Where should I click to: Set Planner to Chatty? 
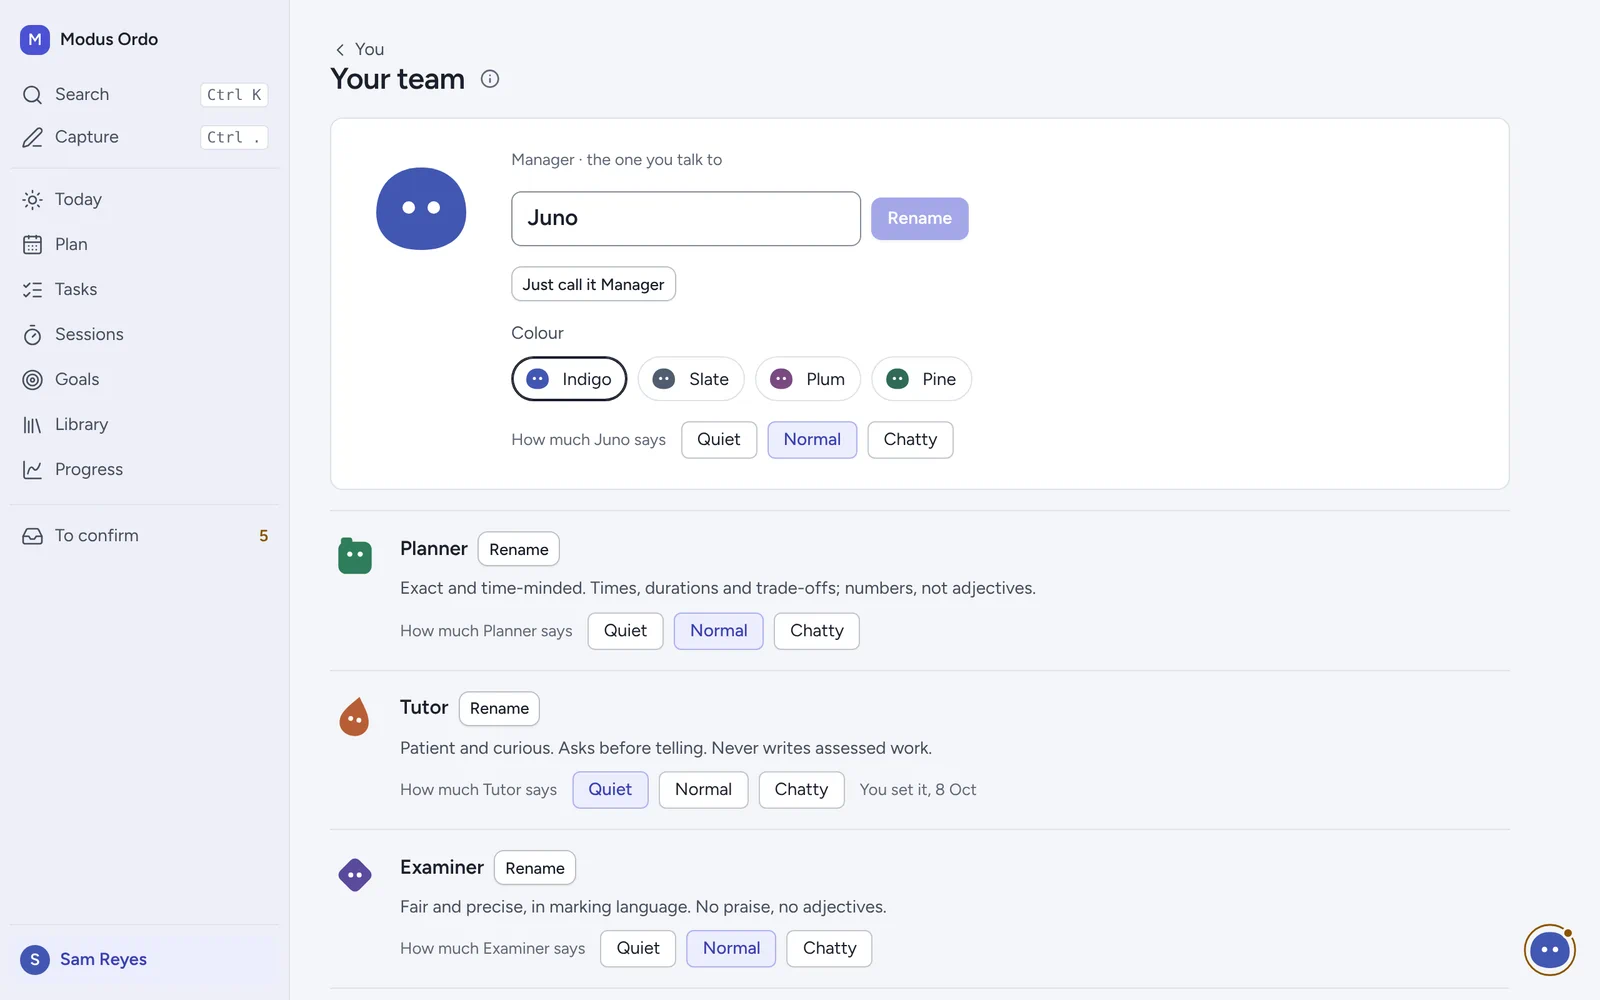tap(816, 631)
